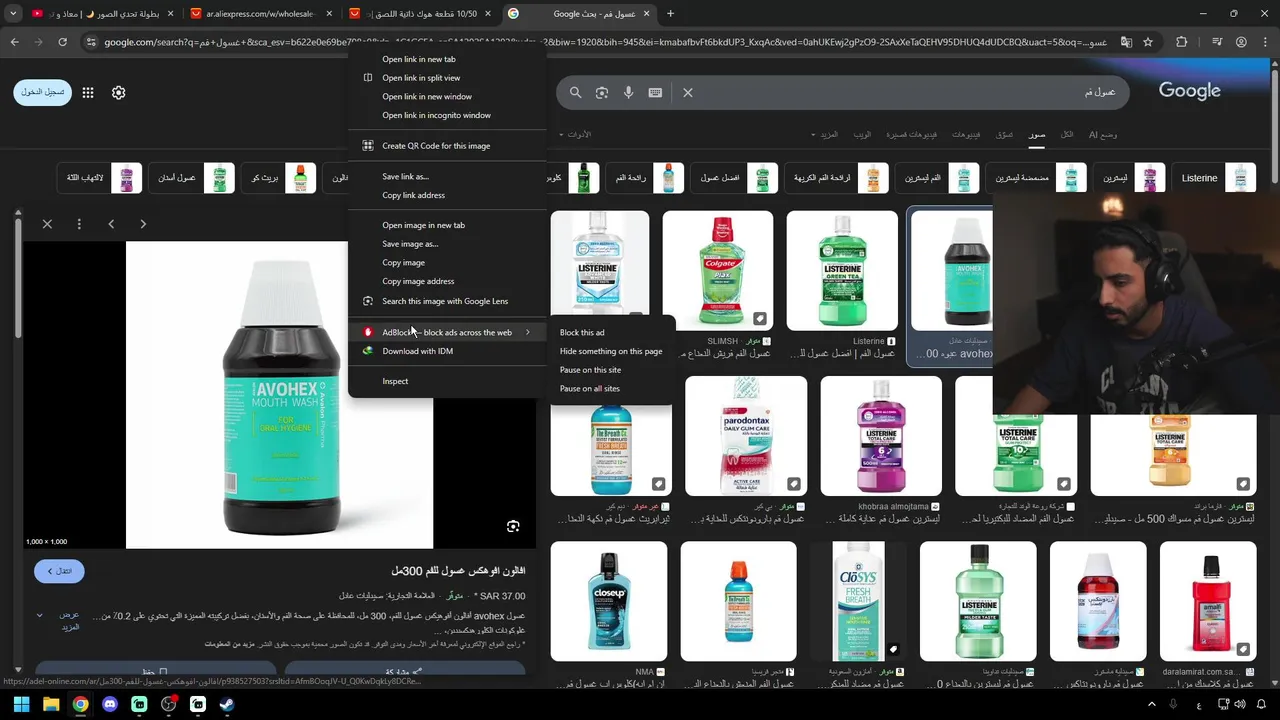Click the blue visit site button
1280x720 pixels.
[x=59, y=571]
